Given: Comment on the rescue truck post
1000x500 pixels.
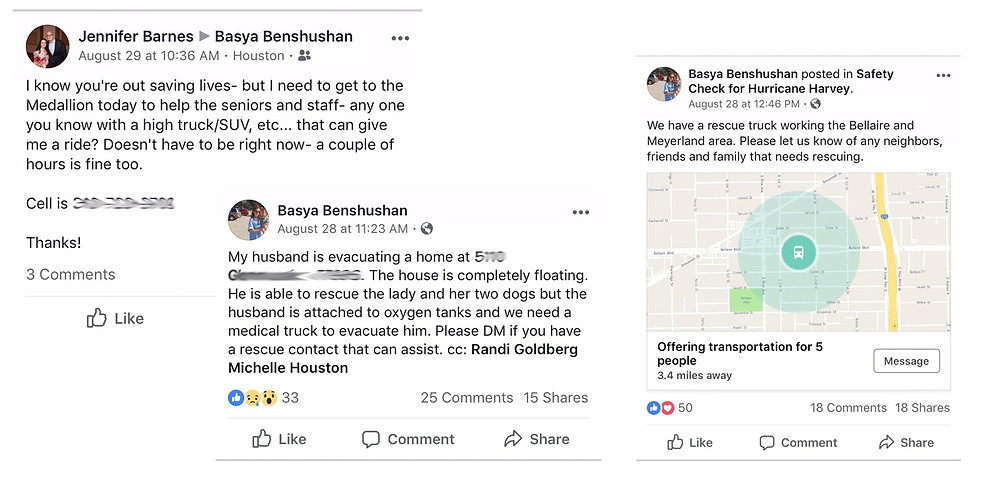Looking at the screenshot, I should pos(798,442).
